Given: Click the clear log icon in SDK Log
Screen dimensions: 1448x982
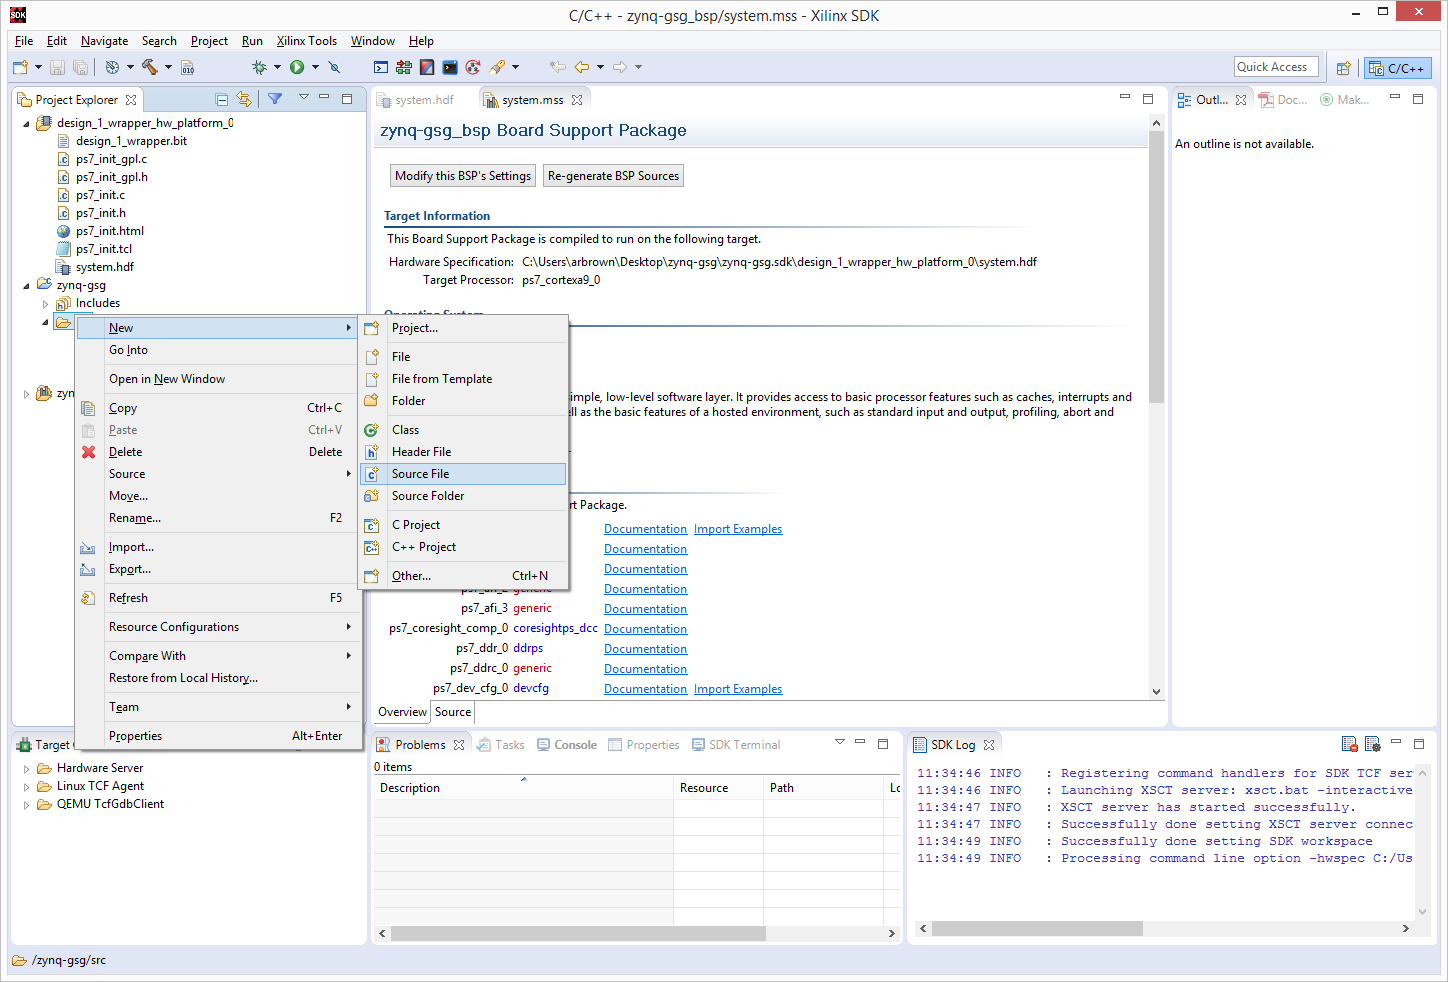Looking at the screenshot, I should point(1349,744).
